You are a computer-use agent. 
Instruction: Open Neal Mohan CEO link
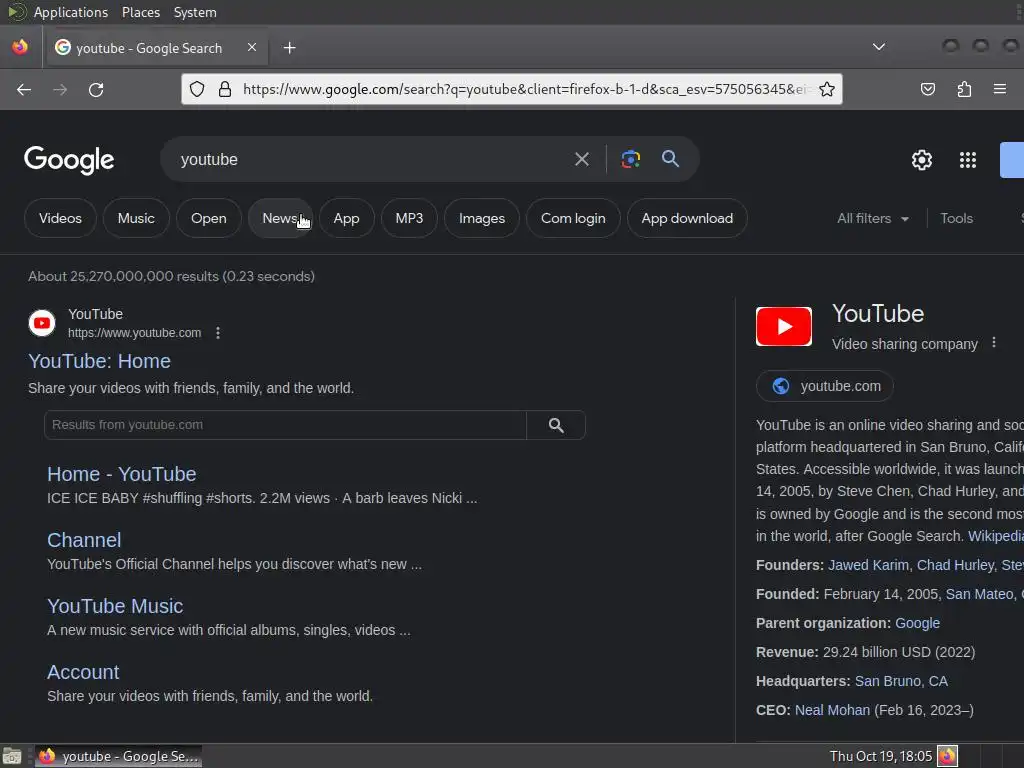tap(832, 710)
